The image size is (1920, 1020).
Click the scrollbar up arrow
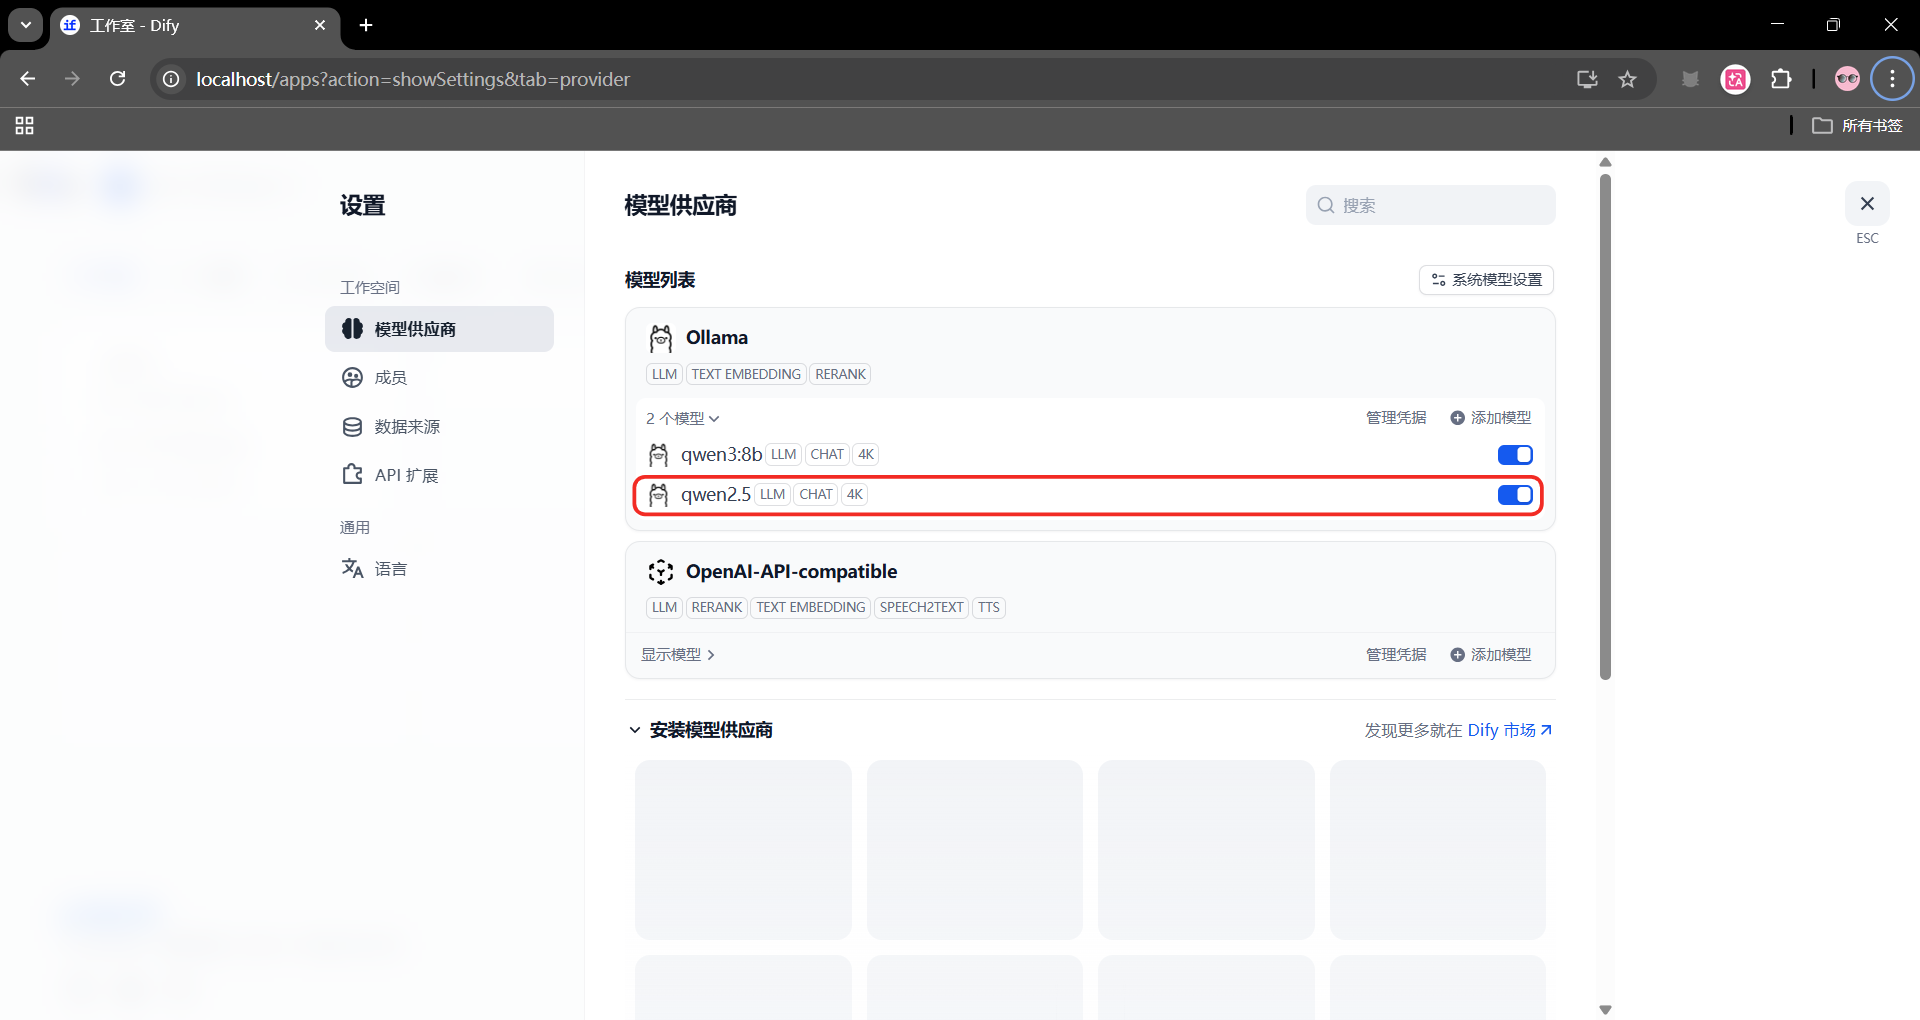click(1605, 162)
